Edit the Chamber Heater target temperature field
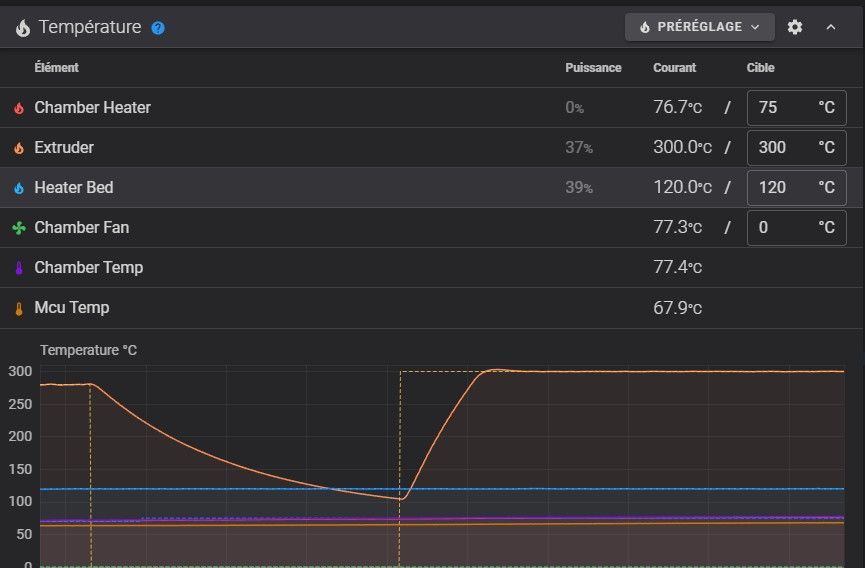This screenshot has width=865, height=568. [x=783, y=107]
